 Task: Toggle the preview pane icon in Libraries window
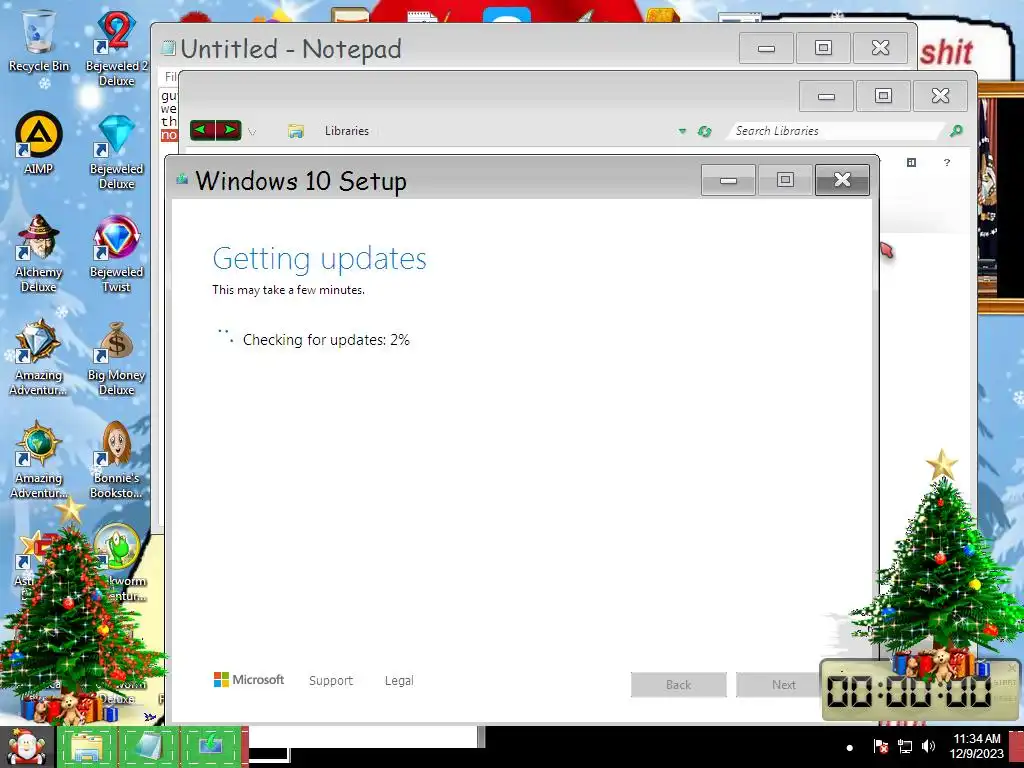click(x=911, y=163)
